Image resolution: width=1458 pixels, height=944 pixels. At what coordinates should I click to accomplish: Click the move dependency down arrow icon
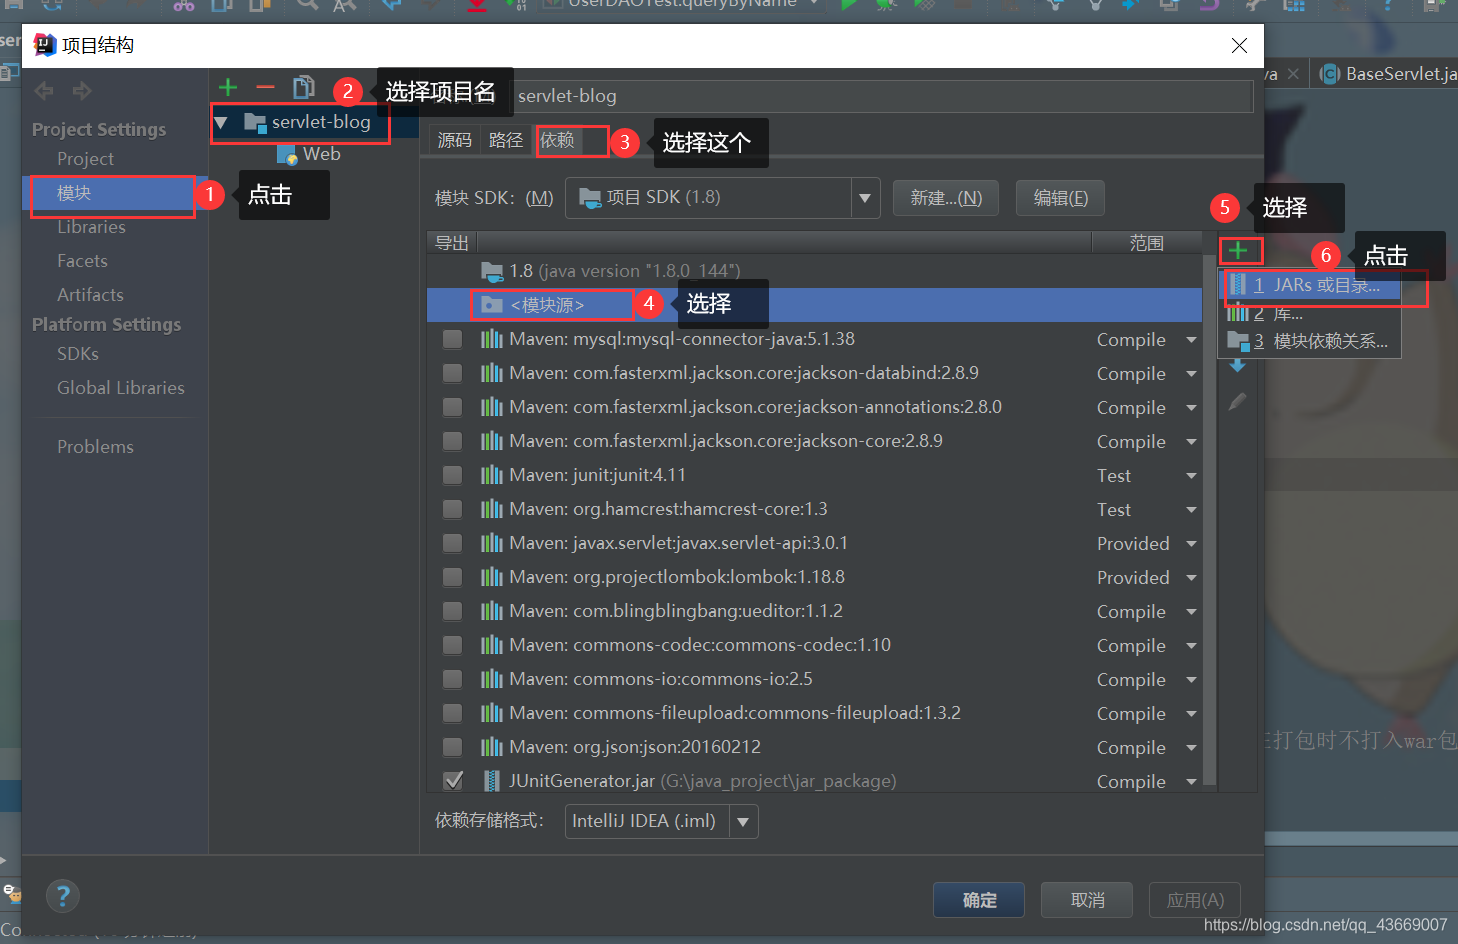pos(1238,366)
